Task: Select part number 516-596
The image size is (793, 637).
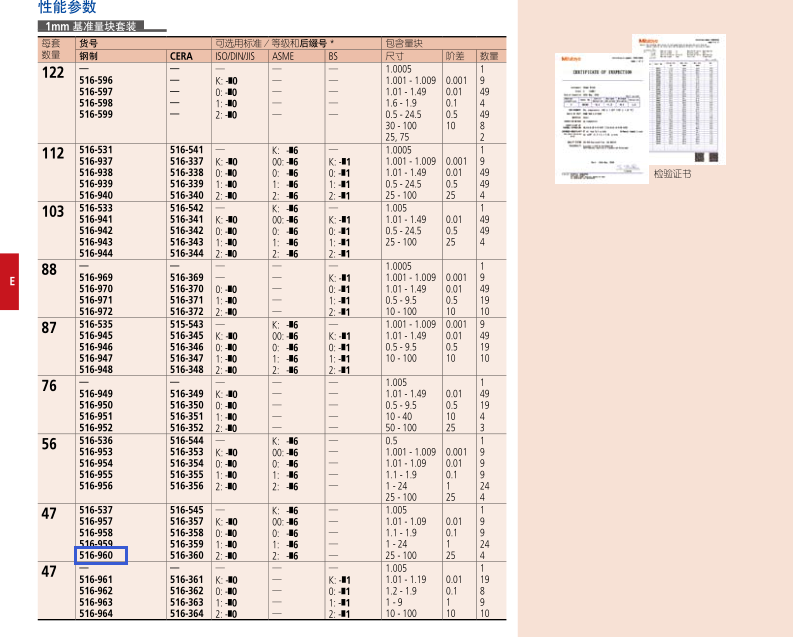Action: coord(96,80)
